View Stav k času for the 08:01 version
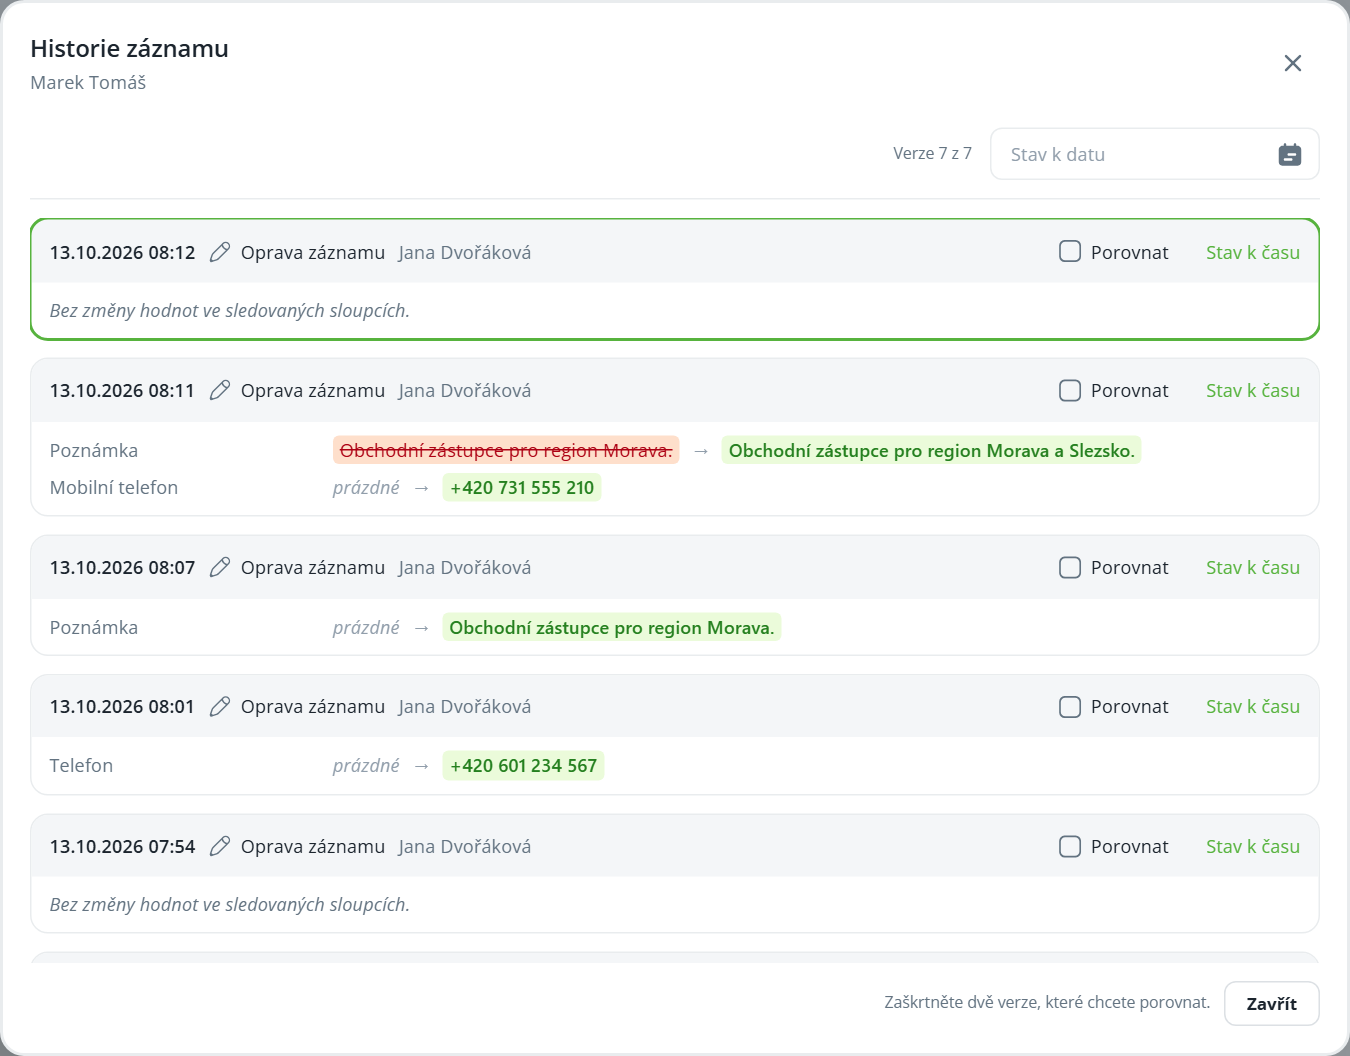 (x=1252, y=706)
